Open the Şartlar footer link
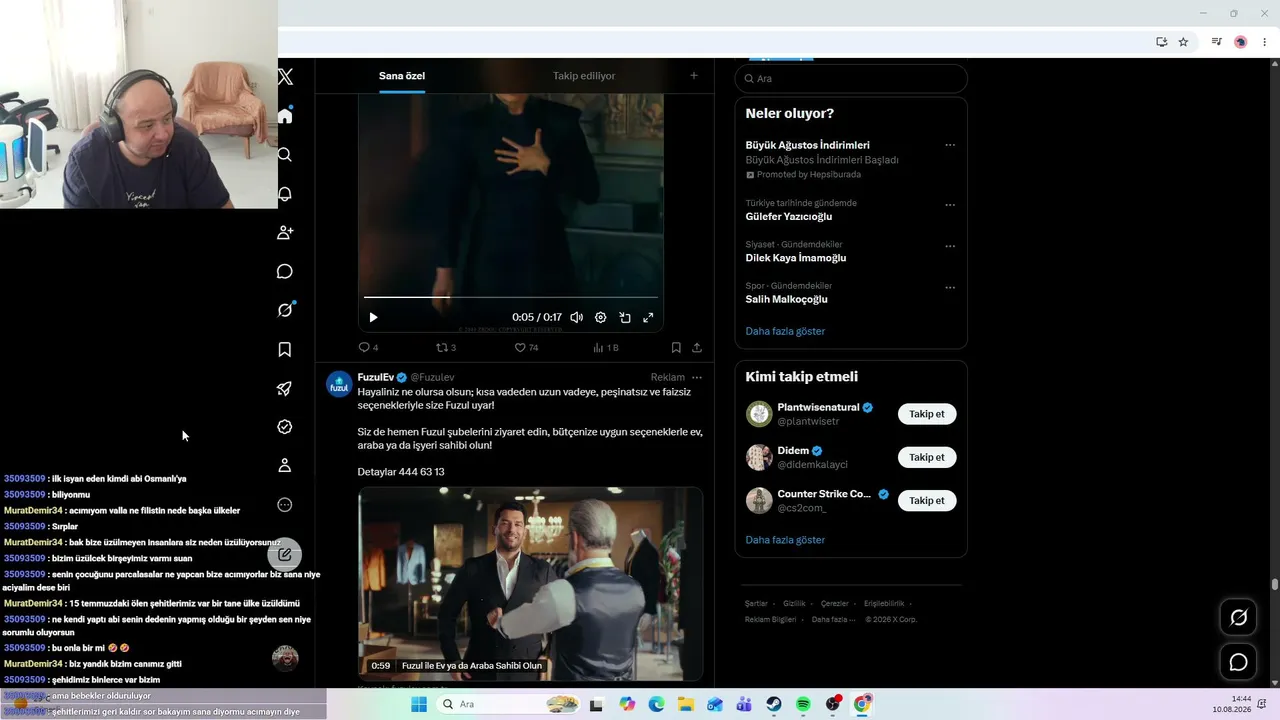 tap(757, 604)
